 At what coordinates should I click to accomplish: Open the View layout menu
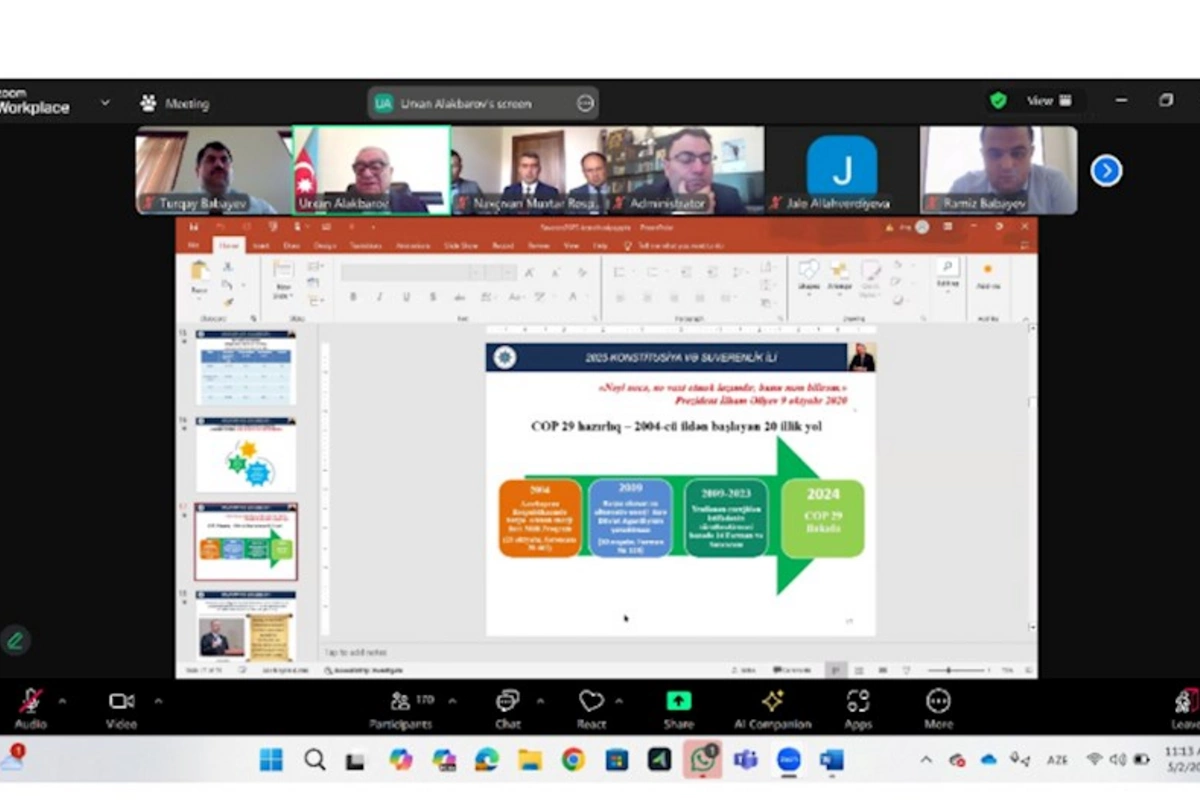1049,101
